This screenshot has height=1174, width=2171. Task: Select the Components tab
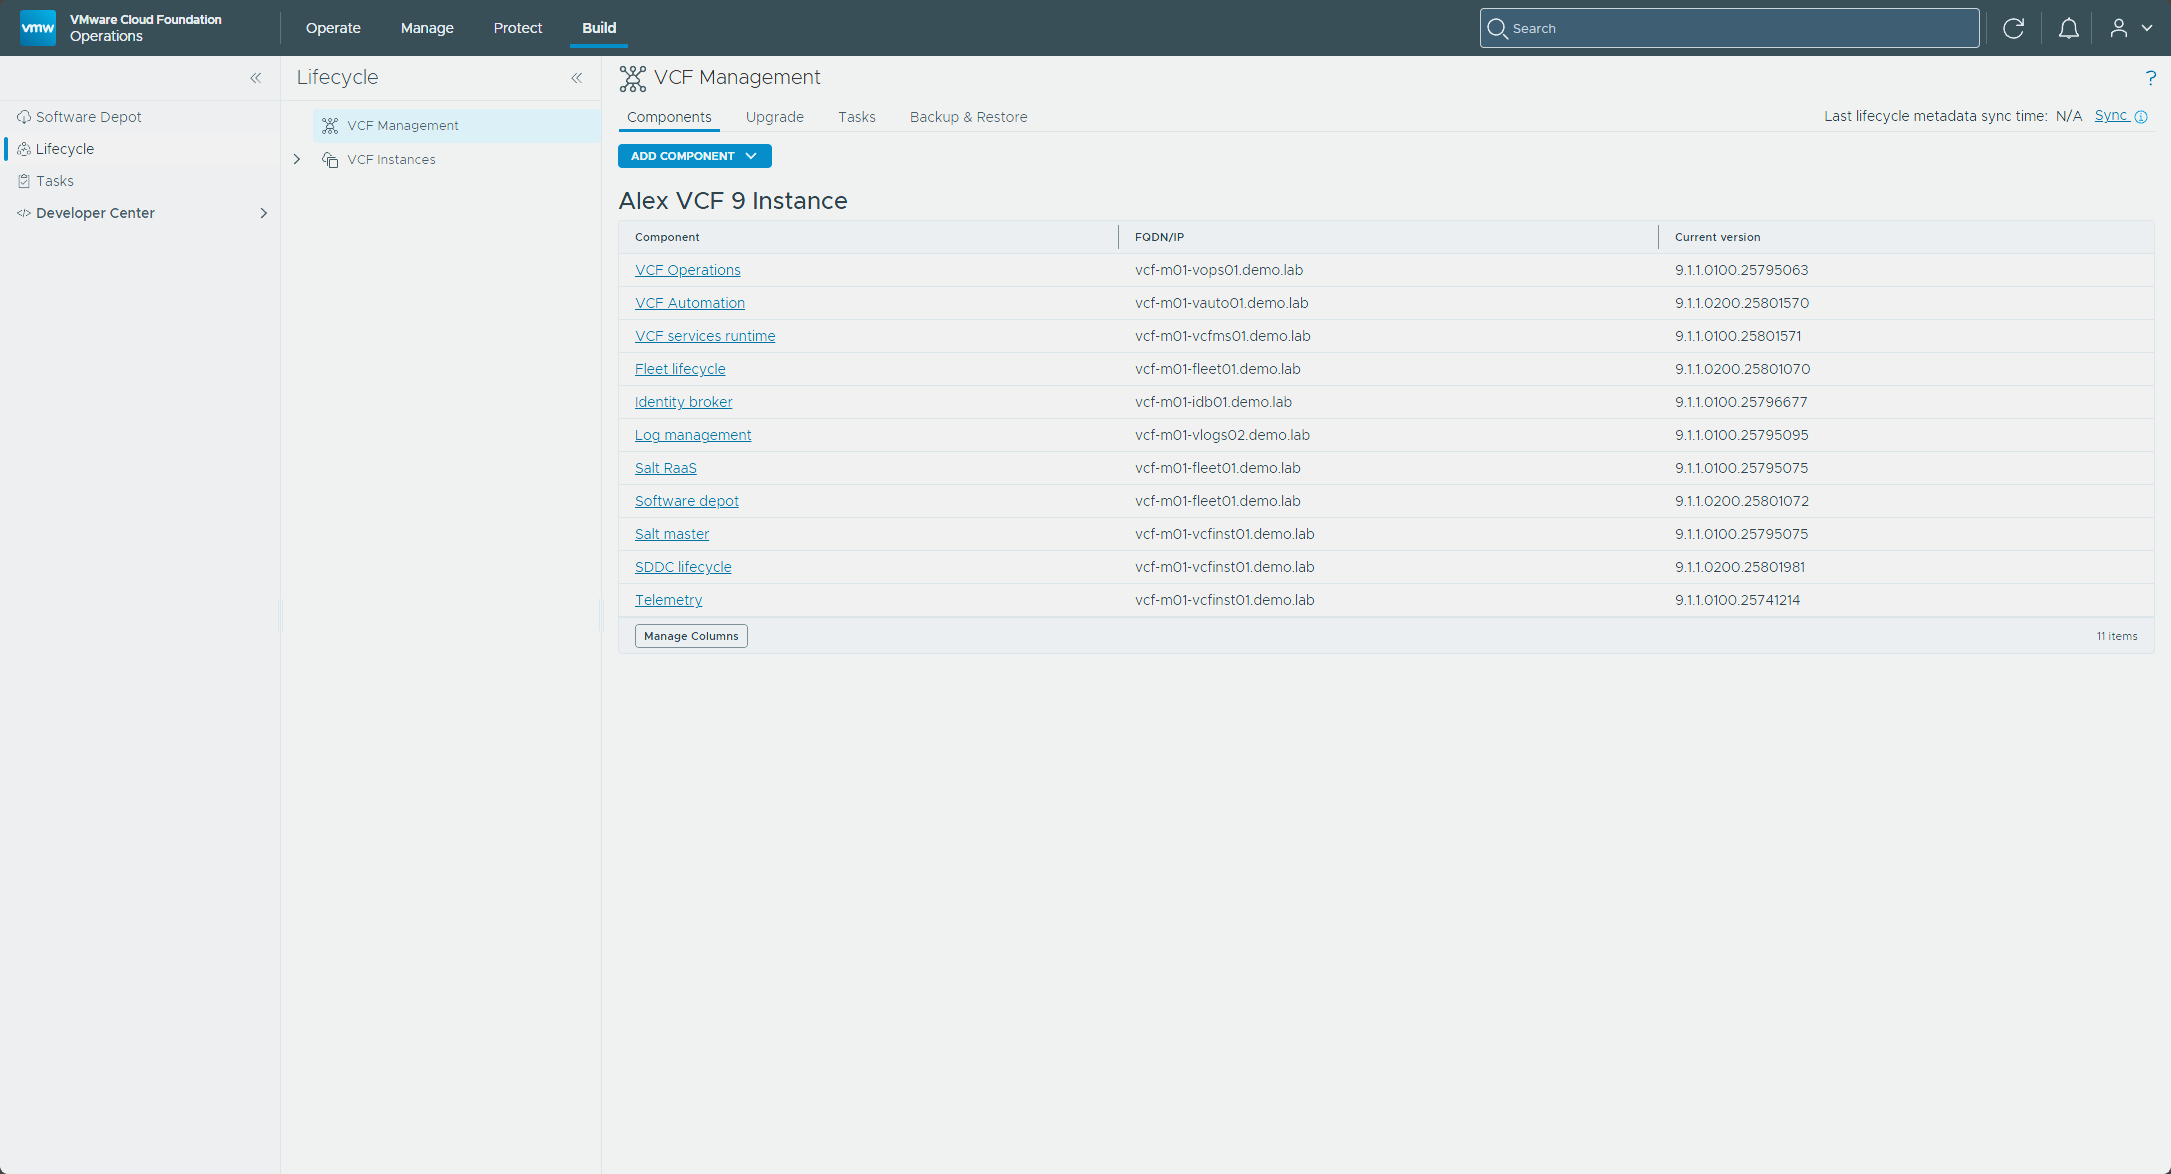[669, 117]
